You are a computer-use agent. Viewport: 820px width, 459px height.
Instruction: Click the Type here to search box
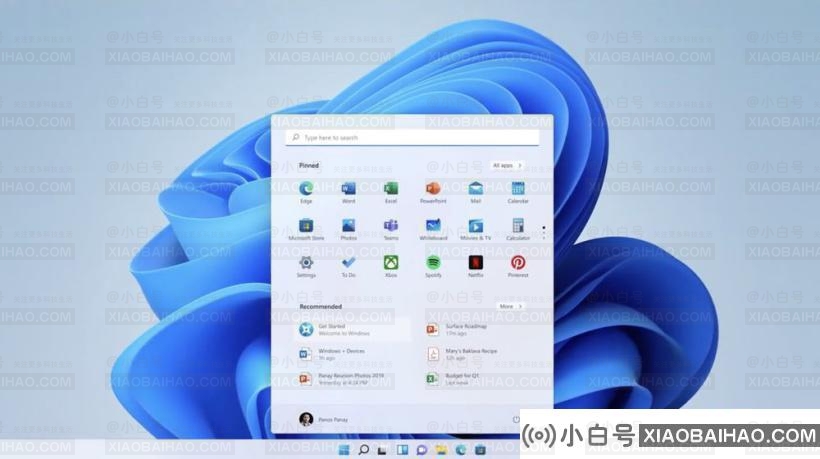click(x=412, y=137)
